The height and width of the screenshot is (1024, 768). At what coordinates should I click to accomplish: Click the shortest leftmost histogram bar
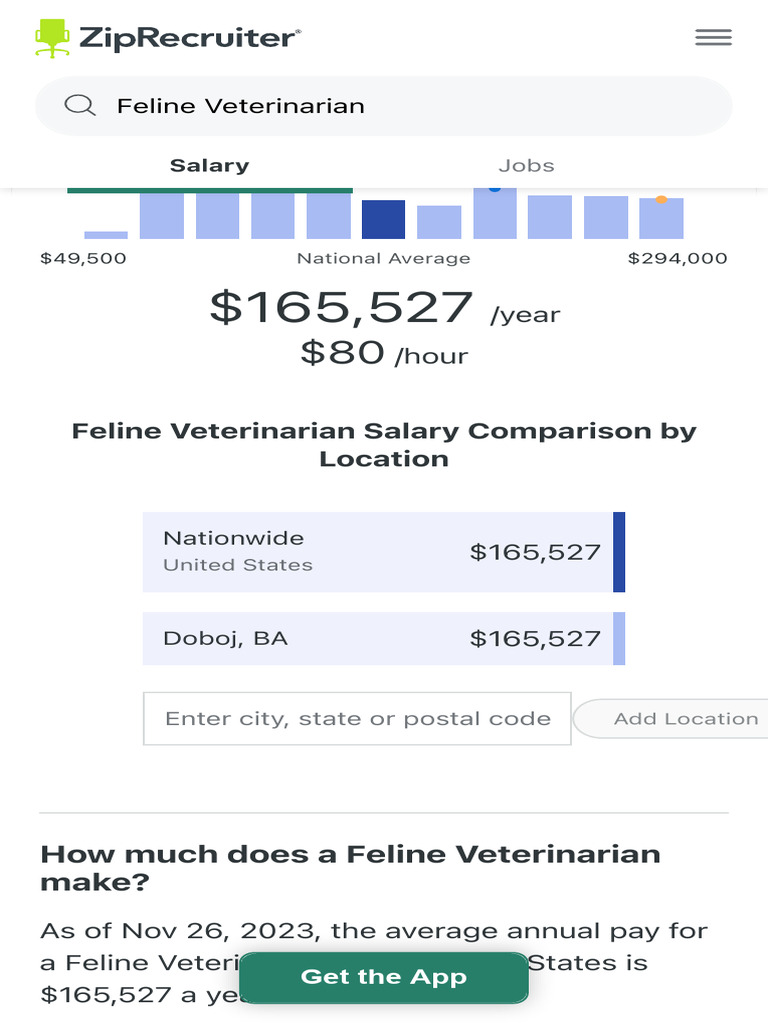pos(106,235)
